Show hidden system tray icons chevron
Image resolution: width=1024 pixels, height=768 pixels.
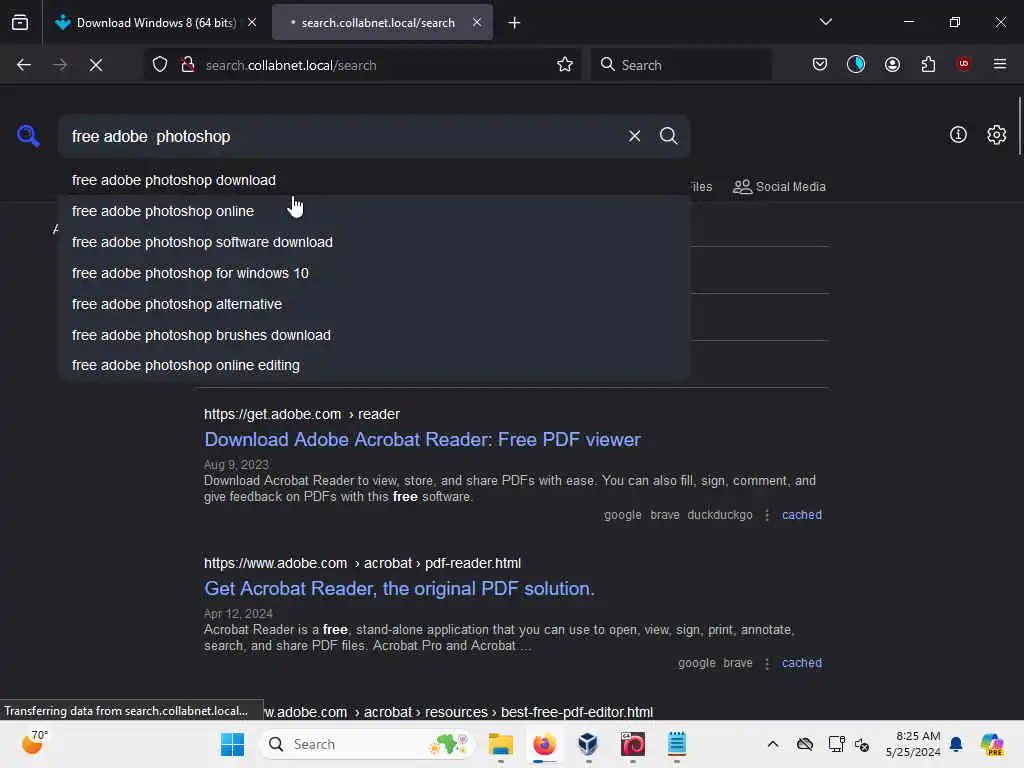click(773, 744)
